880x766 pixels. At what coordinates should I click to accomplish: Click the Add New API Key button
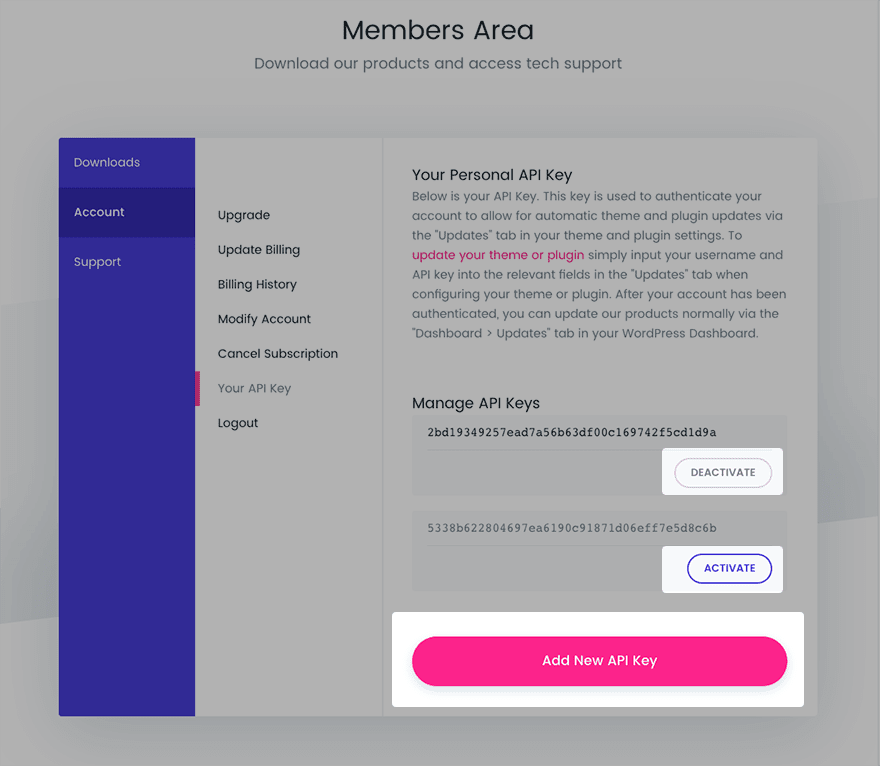(x=599, y=661)
